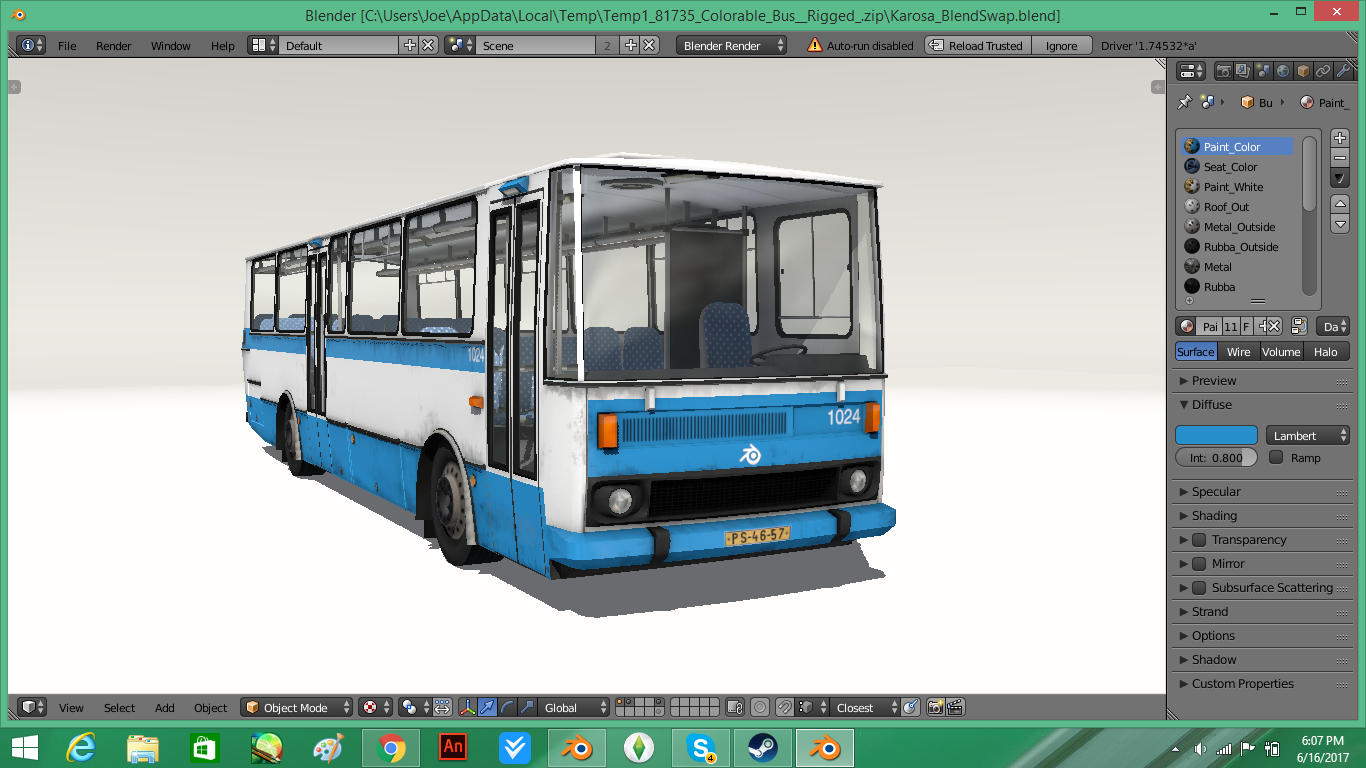Enable the Mirror checkbox
Screen dimensions: 1366x768
1199,564
